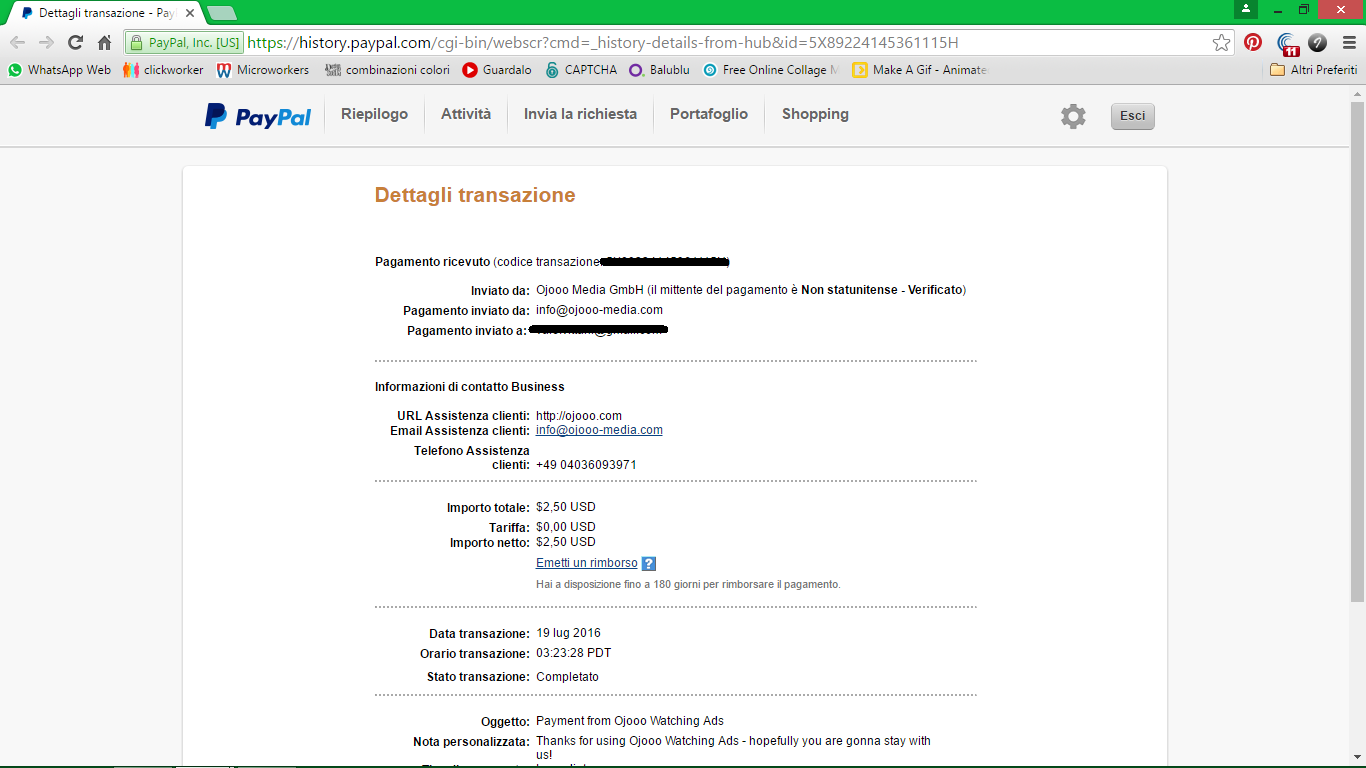This screenshot has width=1366, height=768.
Task: Open Make A Gif bookmark
Action: pos(920,70)
